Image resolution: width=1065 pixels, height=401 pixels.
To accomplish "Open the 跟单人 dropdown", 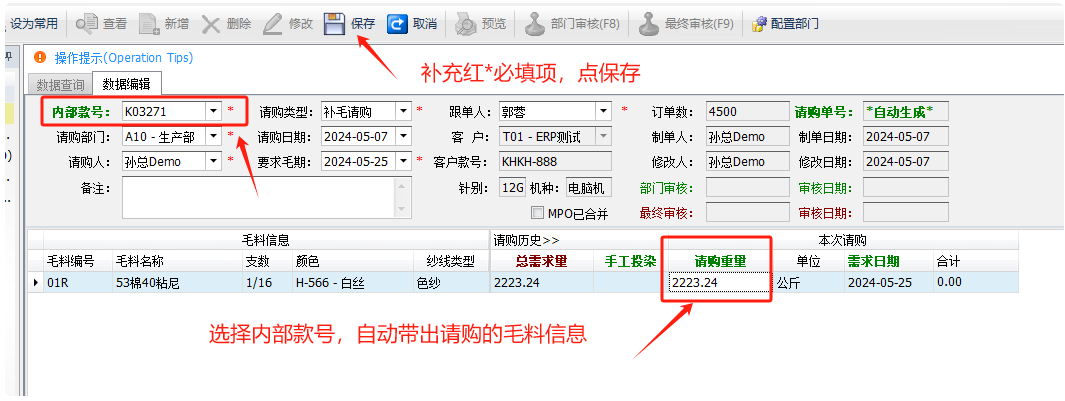I will [x=603, y=111].
